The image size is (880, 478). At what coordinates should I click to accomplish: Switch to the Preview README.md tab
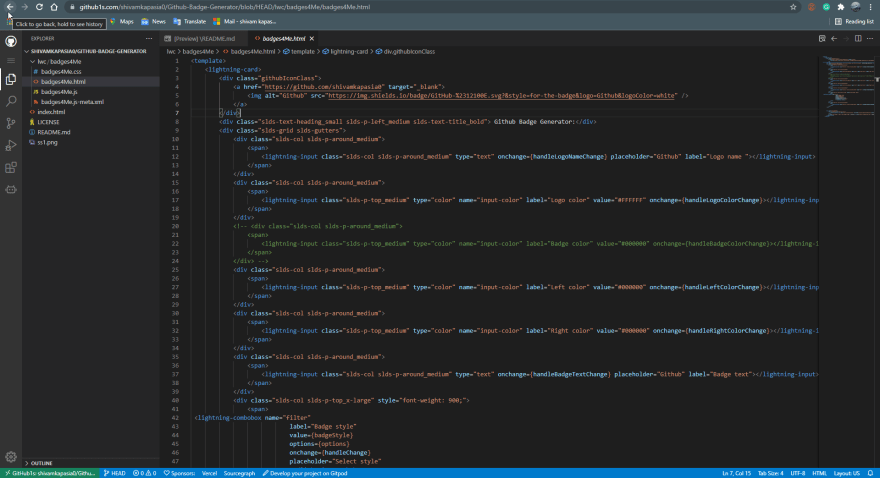click(x=204, y=39)
